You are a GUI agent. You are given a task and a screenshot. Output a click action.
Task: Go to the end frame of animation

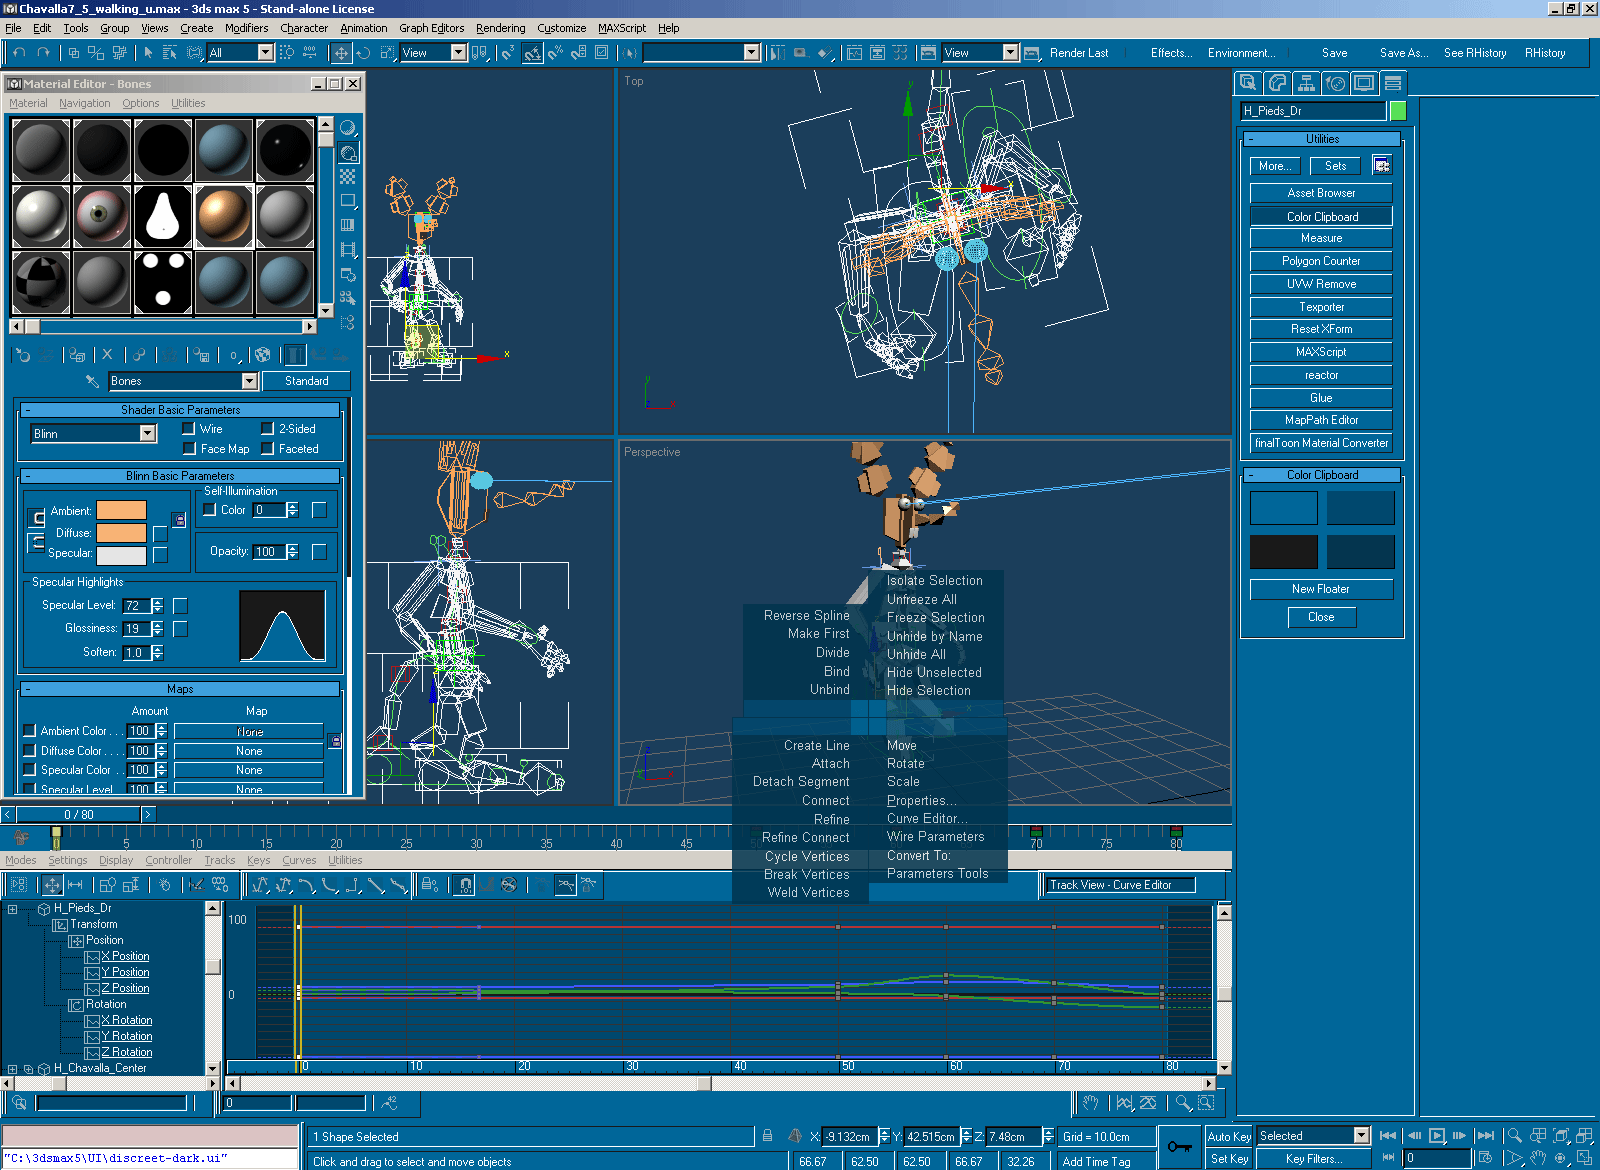click(x=1486, y=1135)
